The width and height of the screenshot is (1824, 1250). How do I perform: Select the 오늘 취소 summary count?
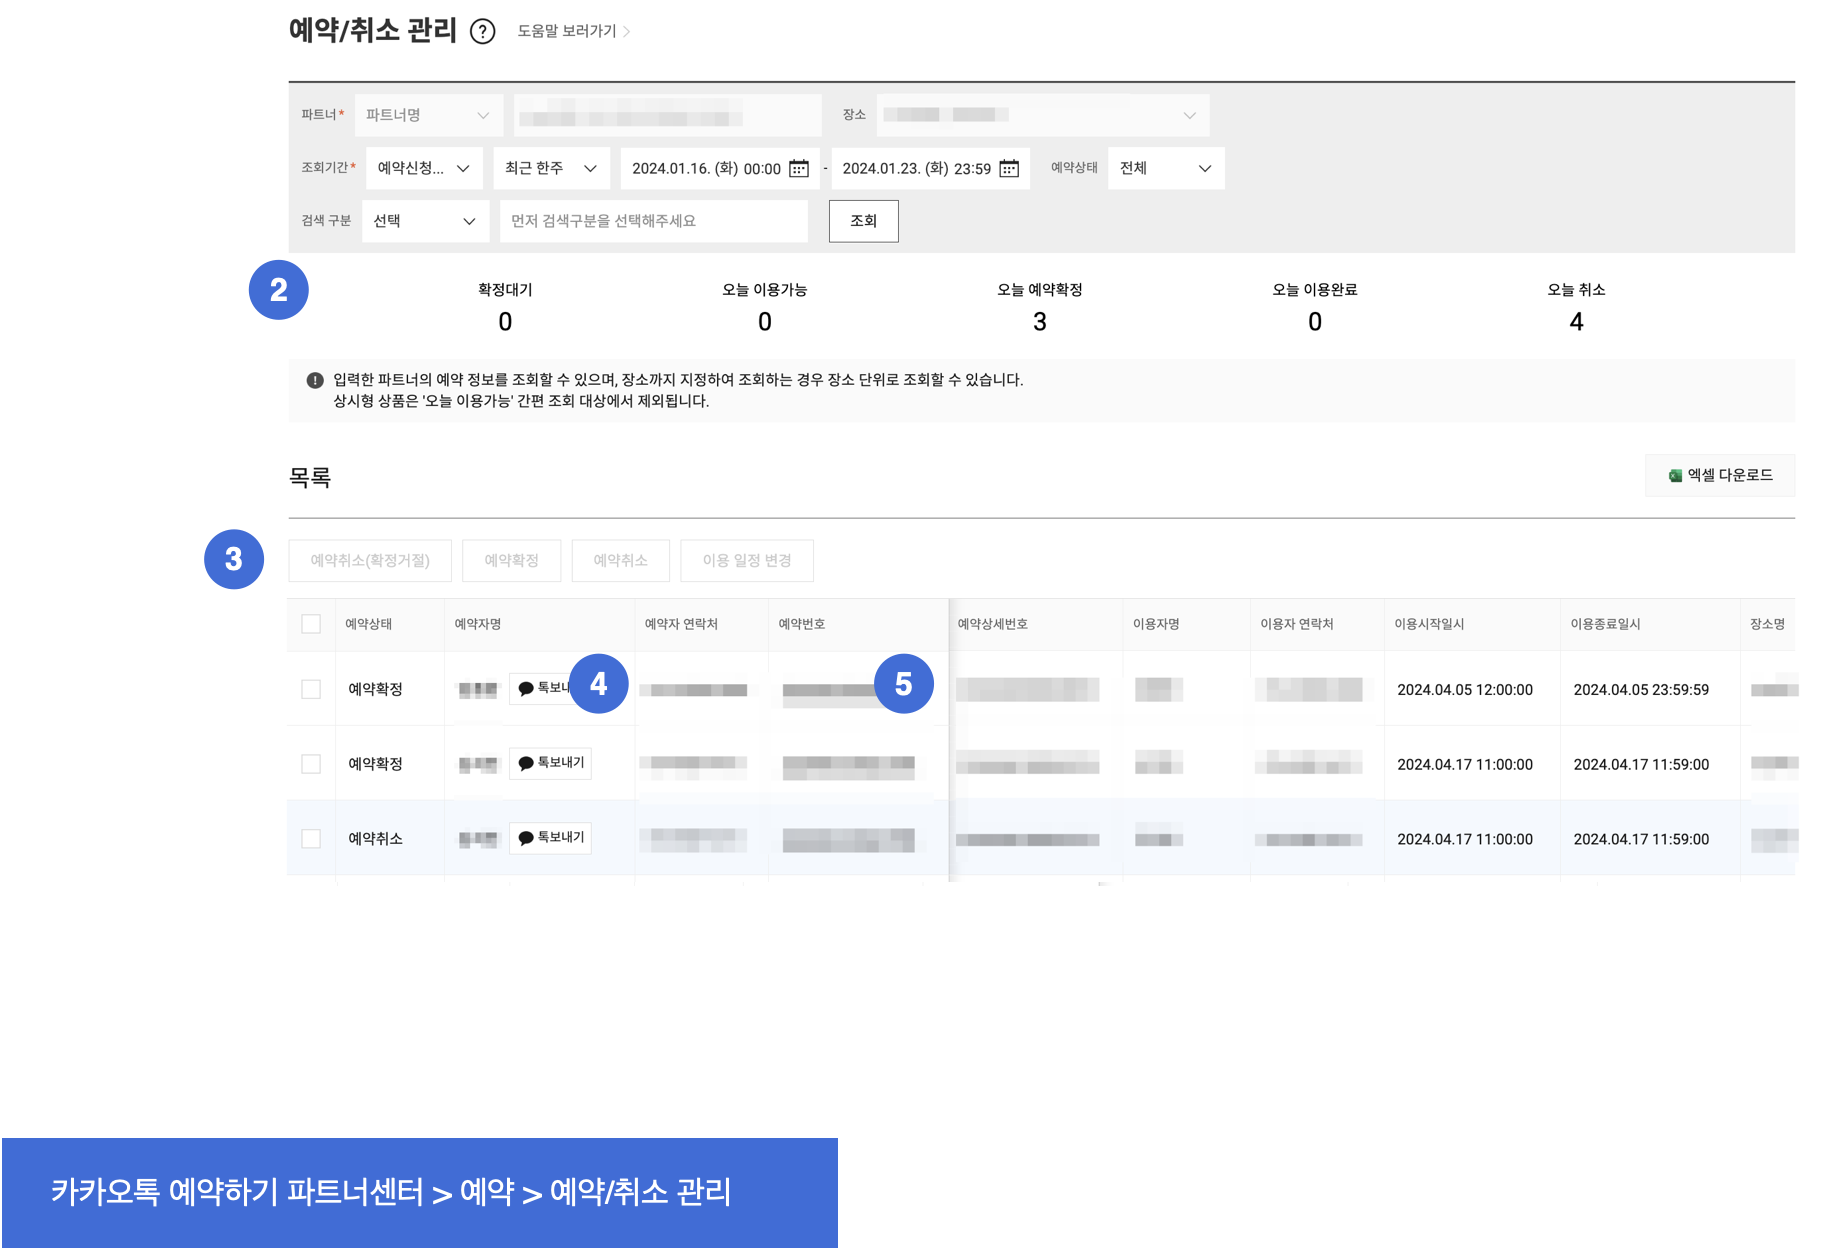pos(1576,321)
